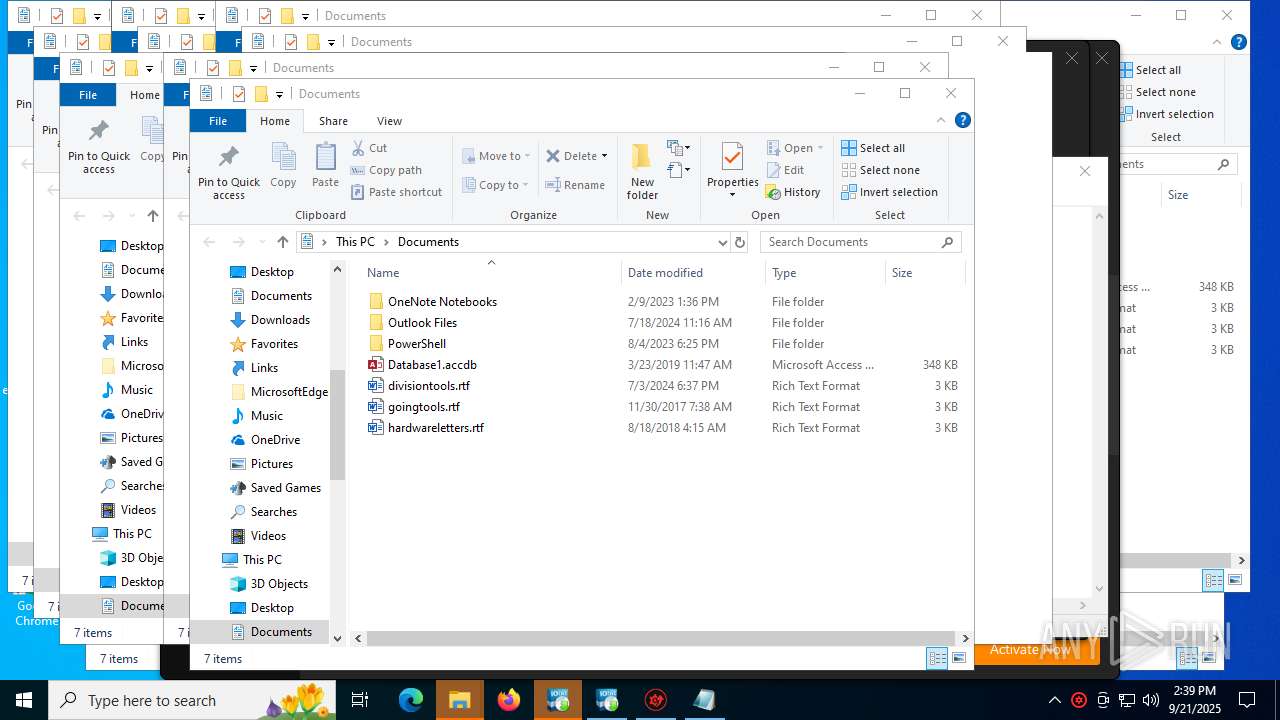Create a New folder from the ribbon

tap(642, 172)
